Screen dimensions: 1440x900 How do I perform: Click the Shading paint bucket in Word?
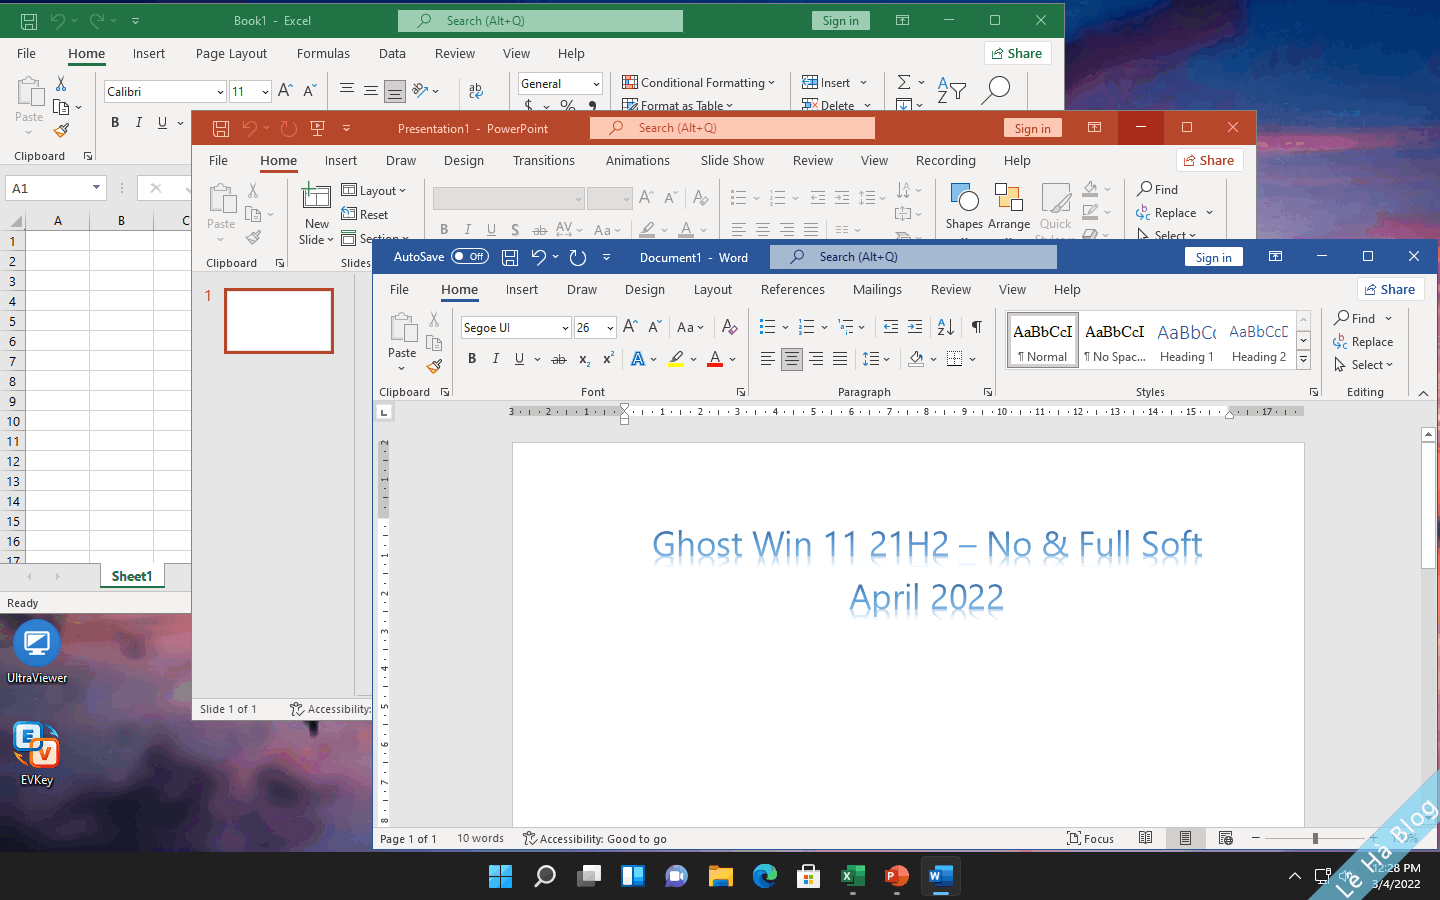(x=916, y=359)
